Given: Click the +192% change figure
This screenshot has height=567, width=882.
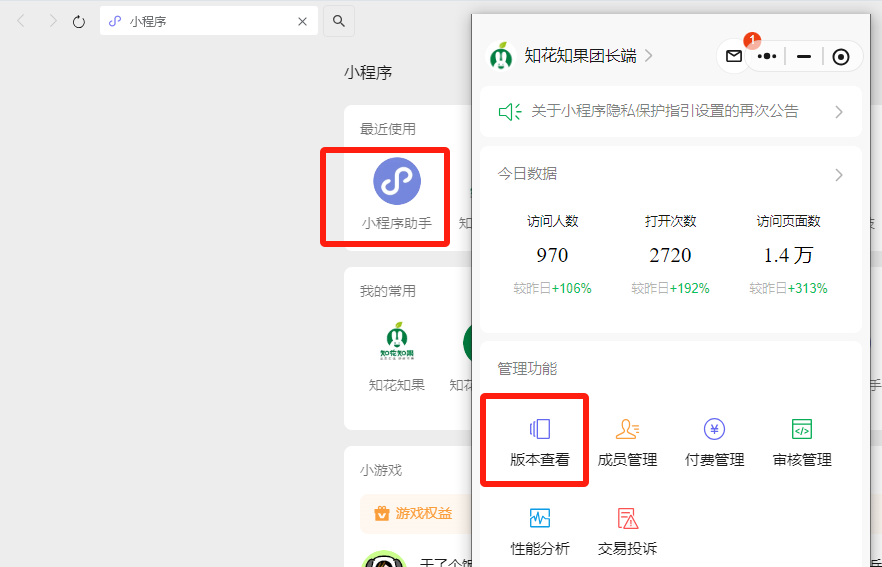Looking at the screenshot, I should point(690,289).
